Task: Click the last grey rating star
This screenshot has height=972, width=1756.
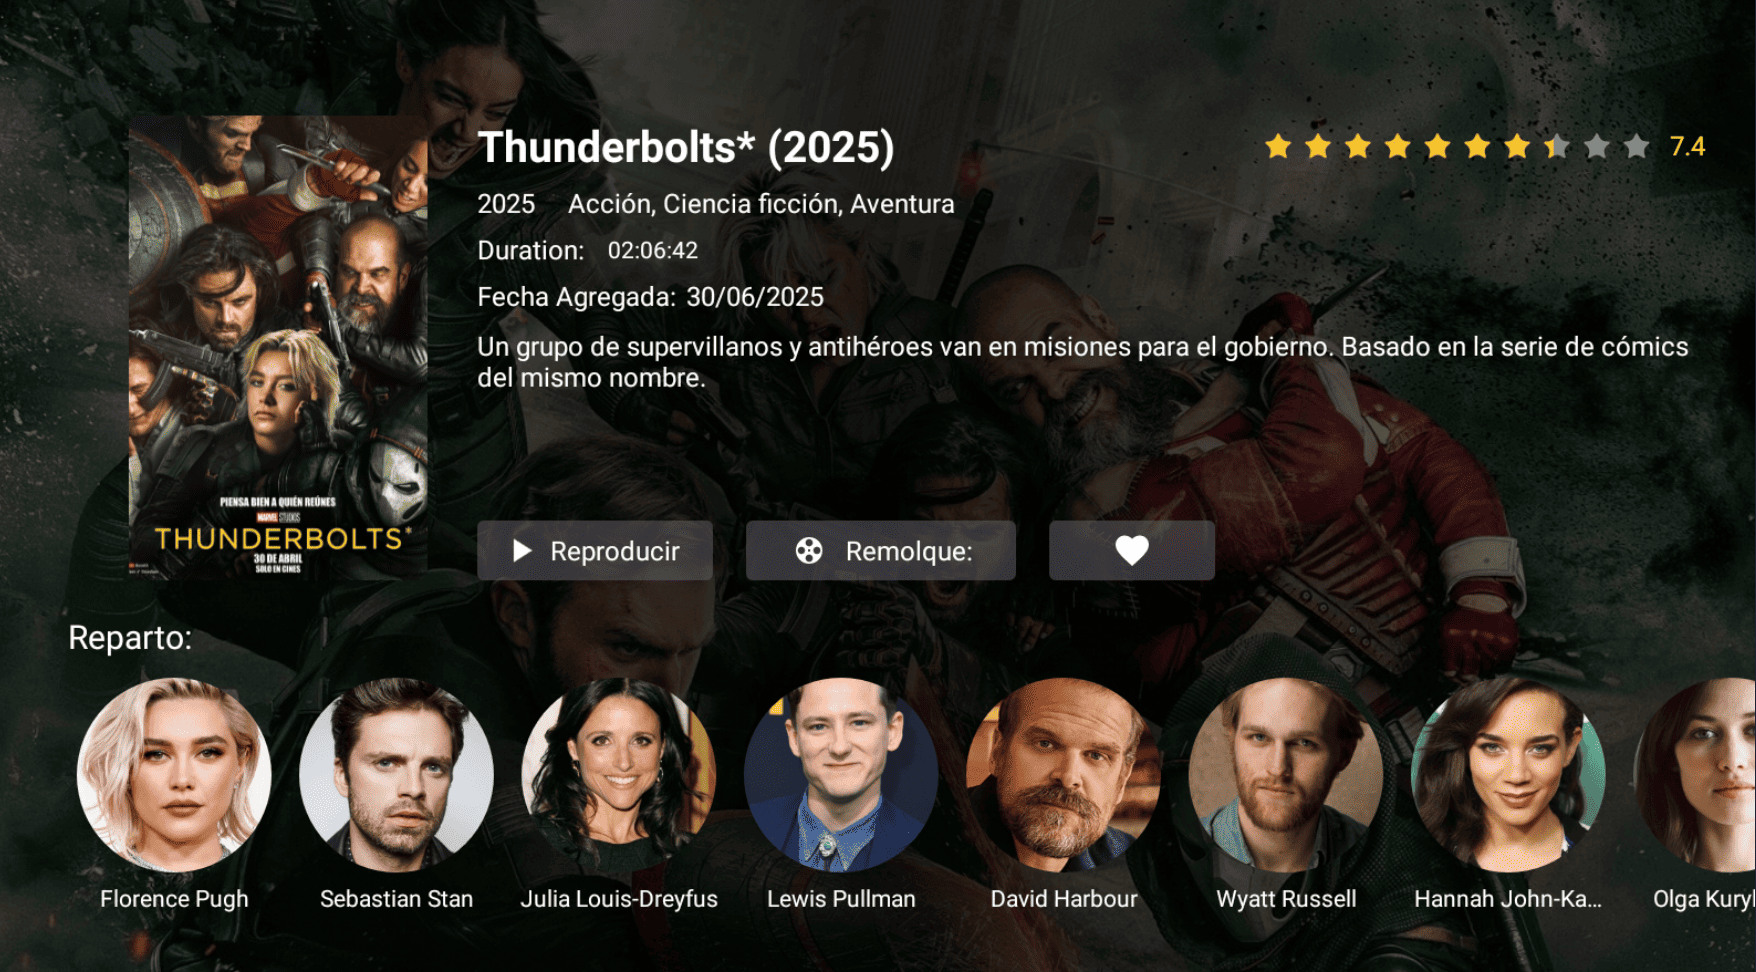Action: (1636, 147)
